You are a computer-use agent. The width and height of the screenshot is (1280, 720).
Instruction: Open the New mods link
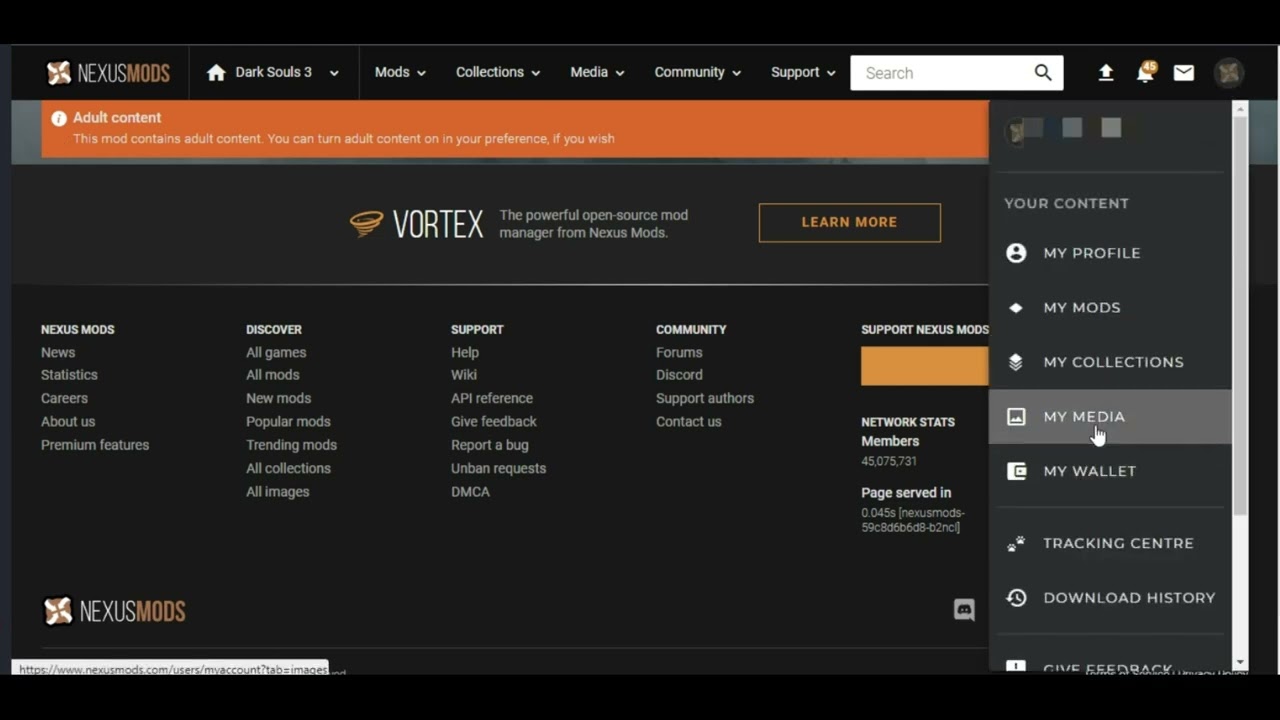pyautogui.click(x=279, y=398)
